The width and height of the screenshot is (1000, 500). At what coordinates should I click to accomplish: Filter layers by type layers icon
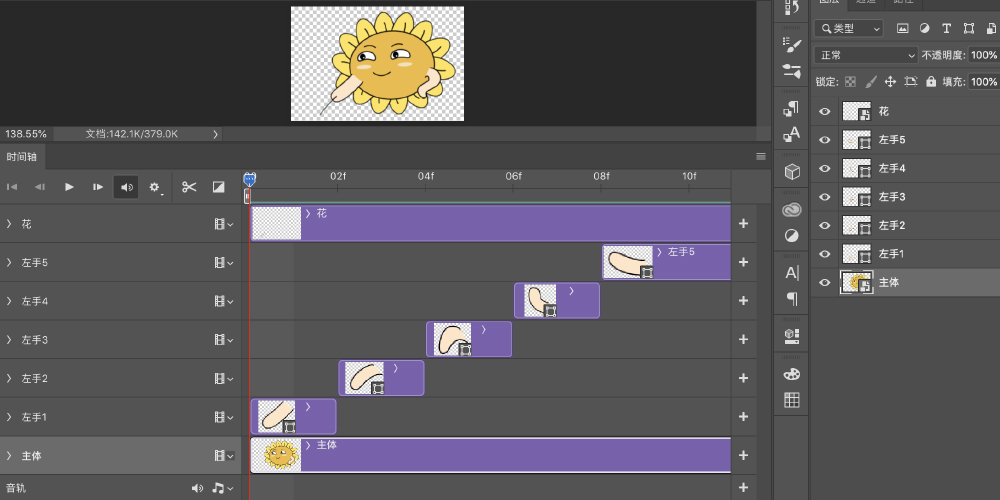[946, 28]
